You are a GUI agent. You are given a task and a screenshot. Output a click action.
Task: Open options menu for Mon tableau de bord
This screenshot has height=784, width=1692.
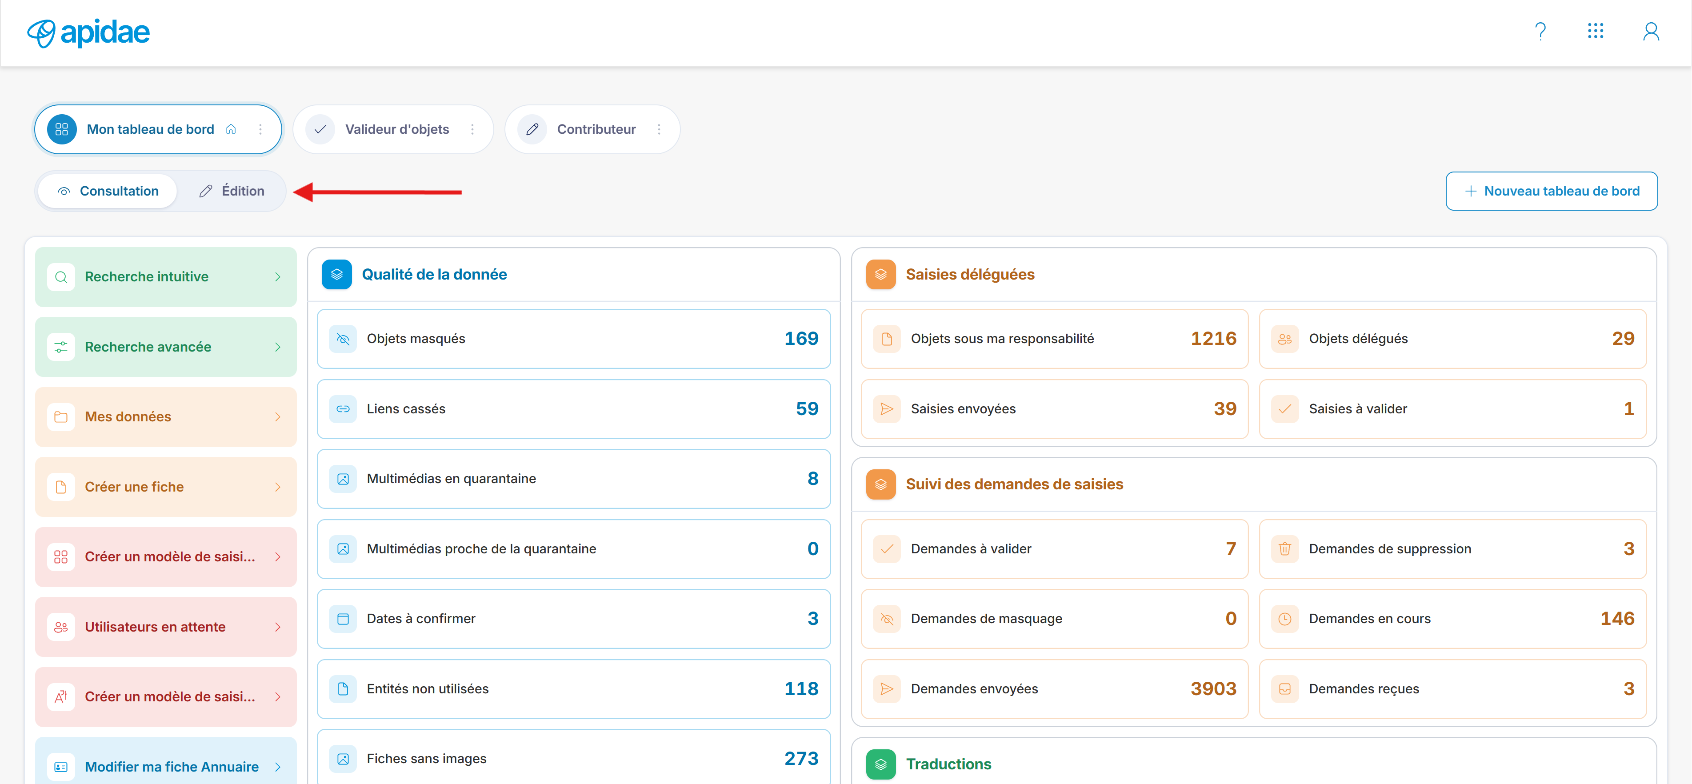[x=260, y=129]
